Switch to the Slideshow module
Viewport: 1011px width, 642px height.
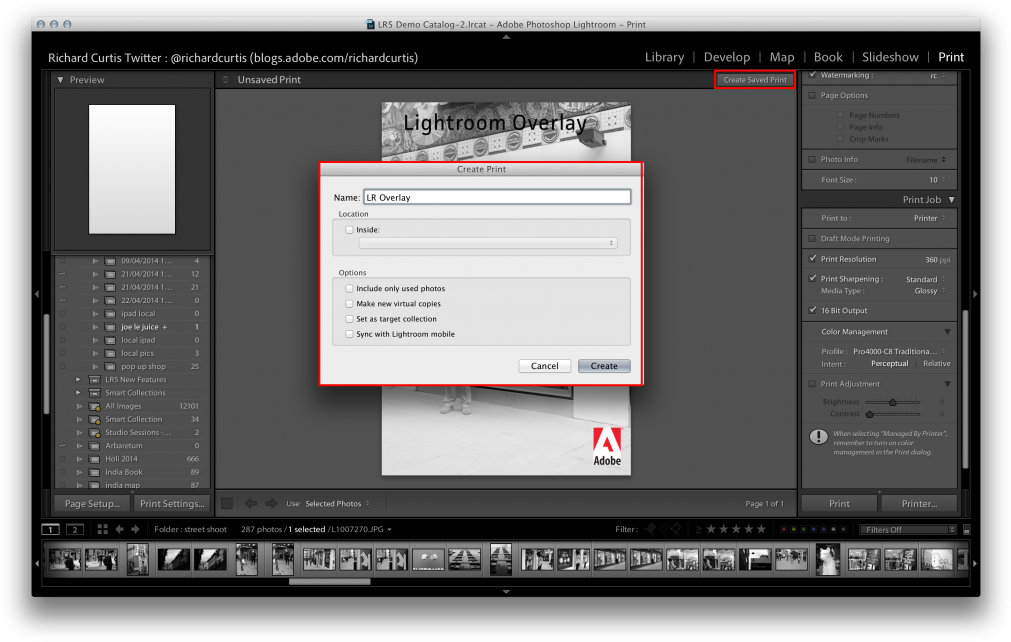pyautogui.click(x=890, y=57)
